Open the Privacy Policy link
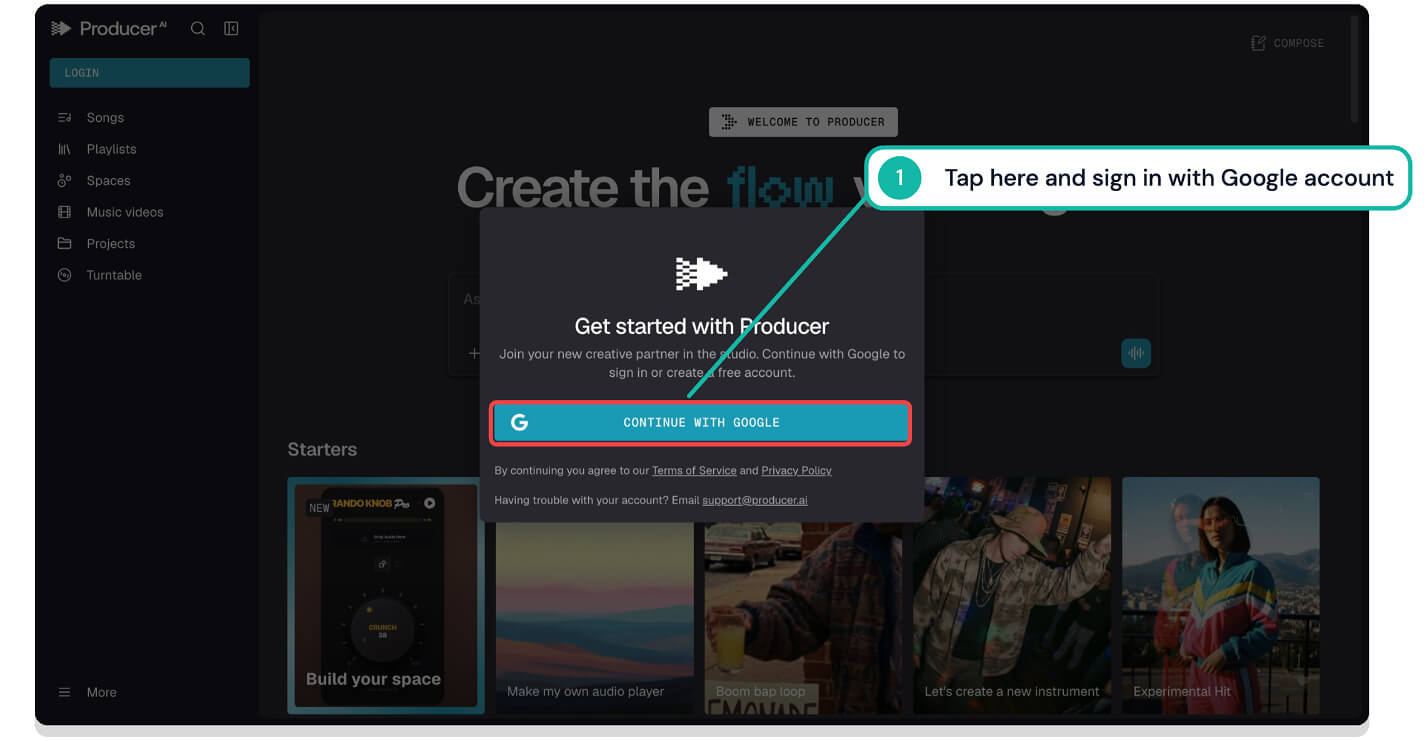The height and width of the screenshot is (741, 1427). (x=796, y=470)
